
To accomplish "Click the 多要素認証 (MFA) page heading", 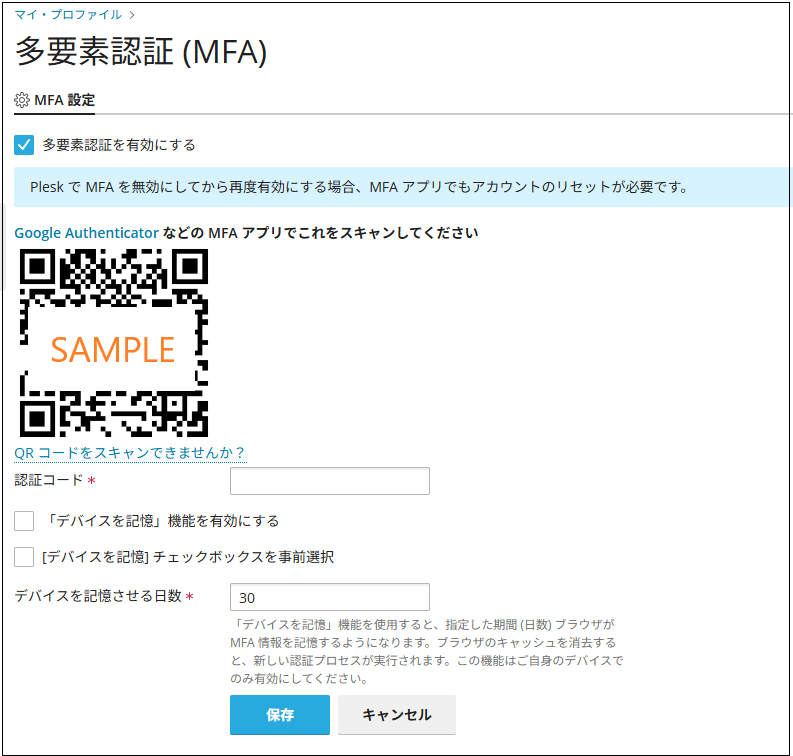I will pos(141,52).
